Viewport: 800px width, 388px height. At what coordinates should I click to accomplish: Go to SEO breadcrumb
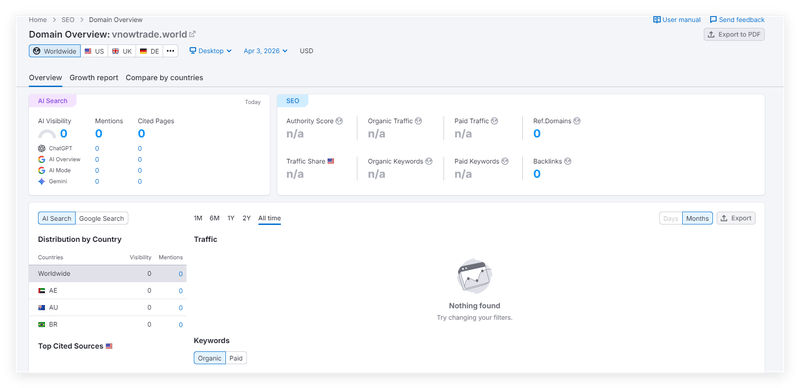(68, 20)
